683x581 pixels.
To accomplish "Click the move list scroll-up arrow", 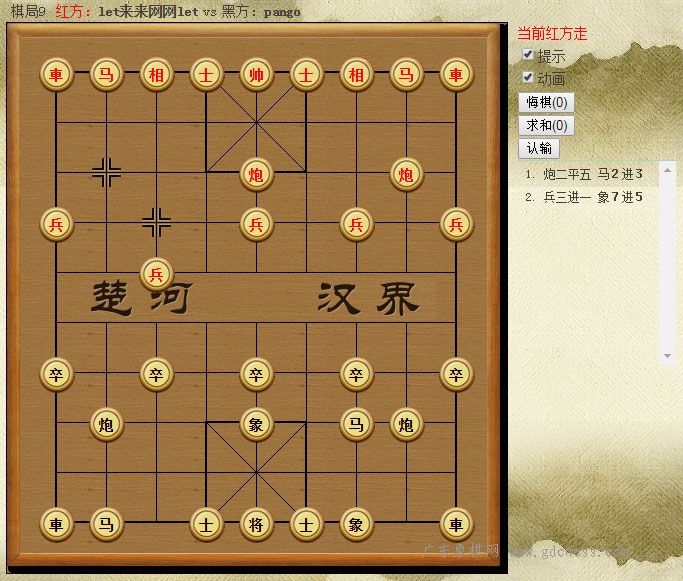I will point(667,171).
